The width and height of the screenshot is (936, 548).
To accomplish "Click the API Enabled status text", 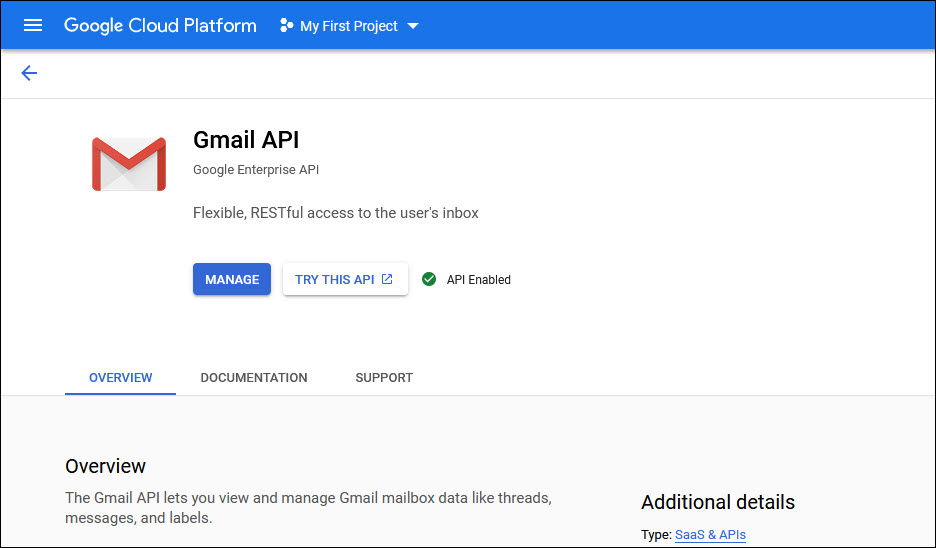I will pos(478,280).
